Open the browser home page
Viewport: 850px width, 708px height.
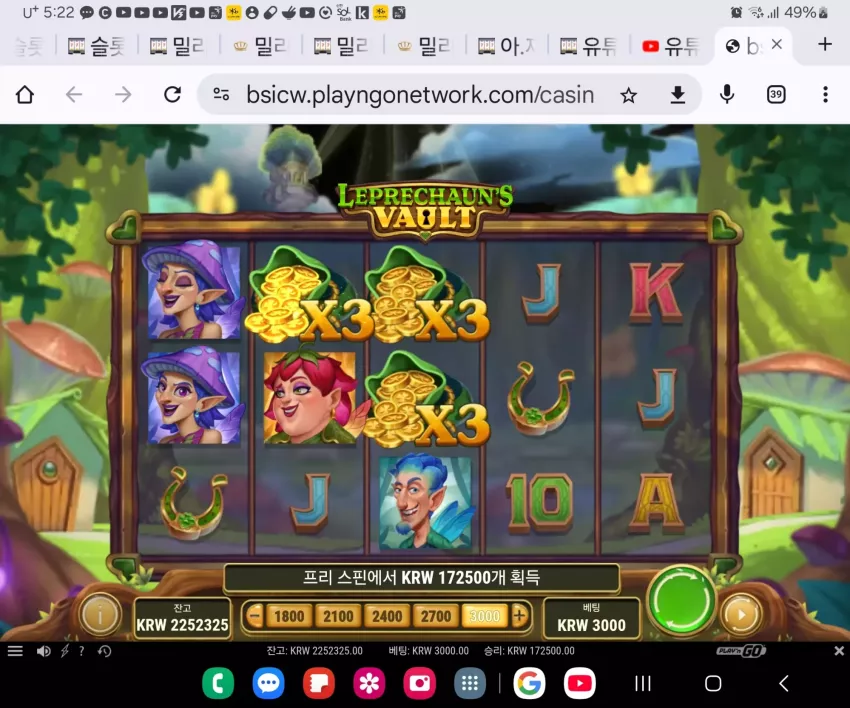(25, 95)
